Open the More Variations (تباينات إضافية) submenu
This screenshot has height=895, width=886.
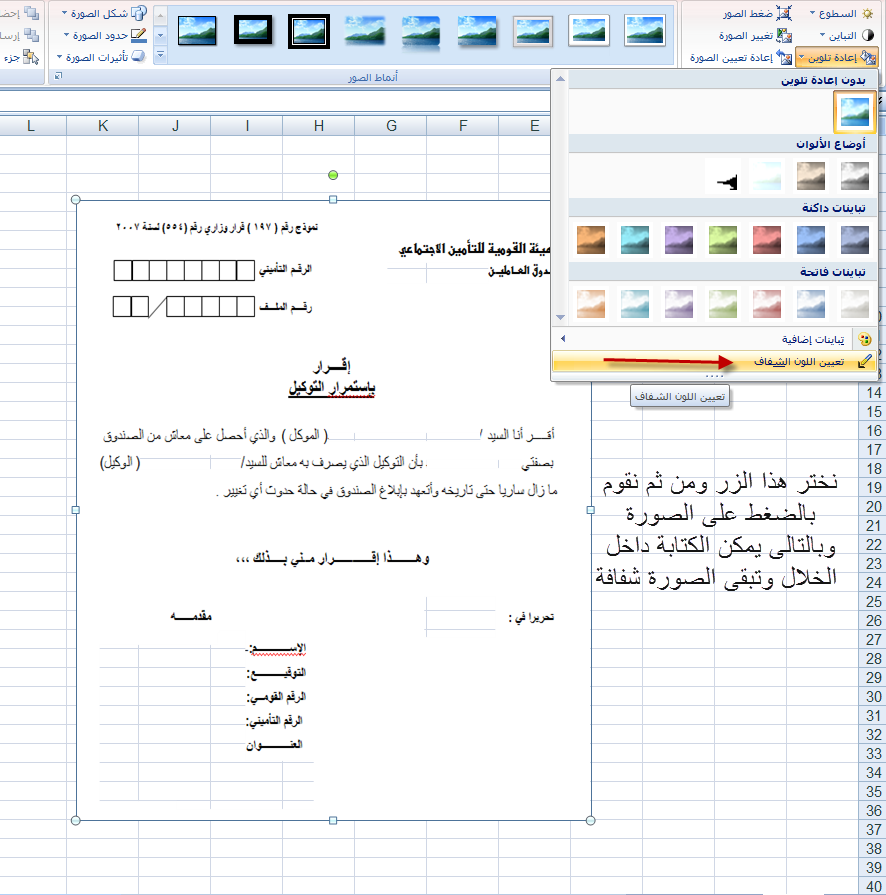pos(714,340)
